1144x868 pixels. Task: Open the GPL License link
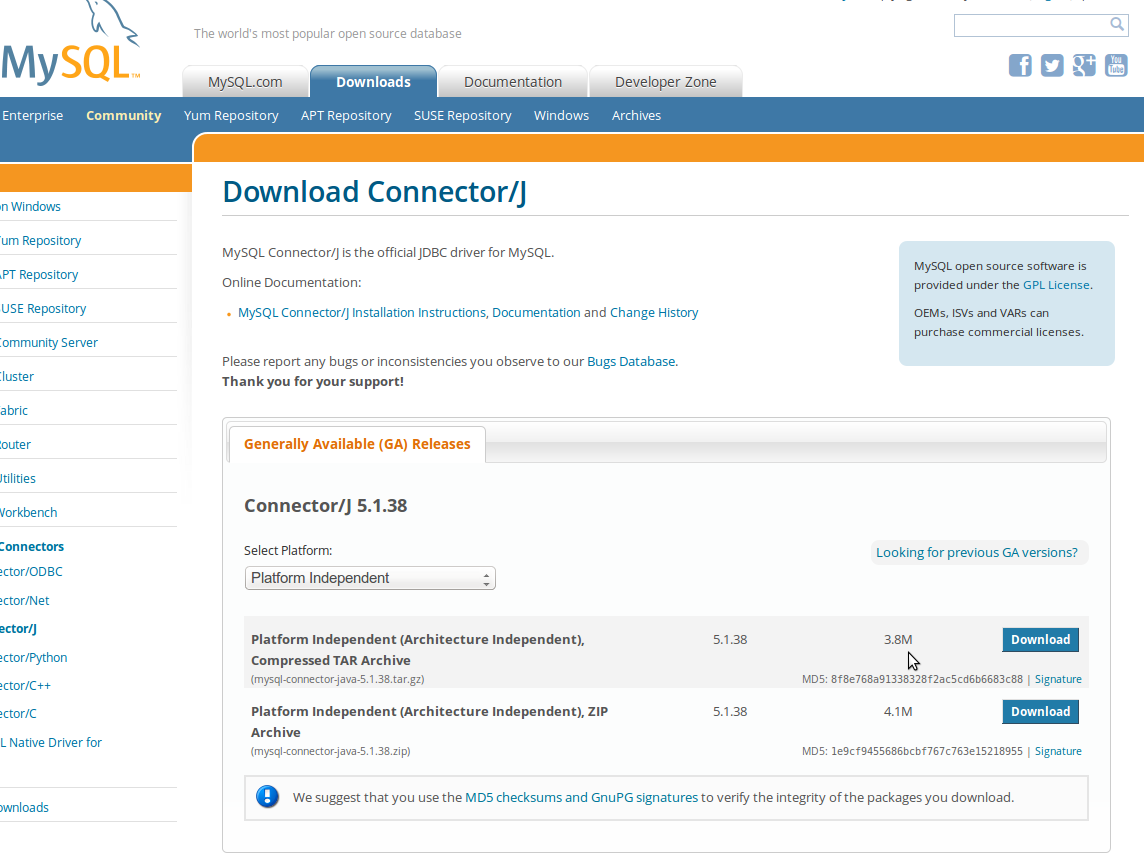[x=1055, y=284]
